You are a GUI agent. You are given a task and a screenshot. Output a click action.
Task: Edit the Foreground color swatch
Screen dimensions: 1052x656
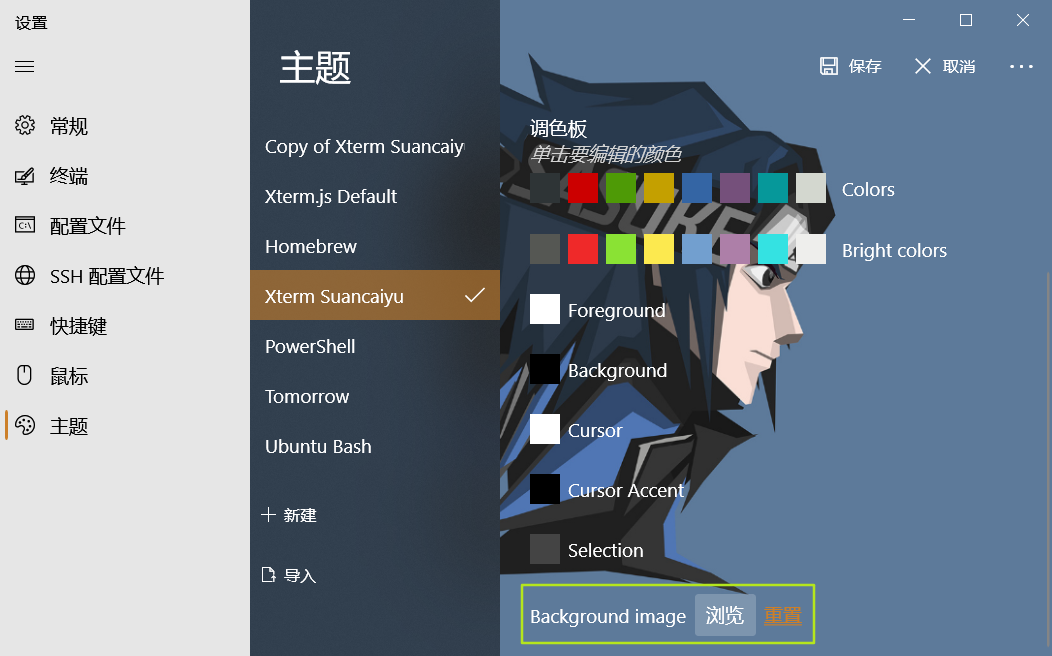click(x=545, y=309)
